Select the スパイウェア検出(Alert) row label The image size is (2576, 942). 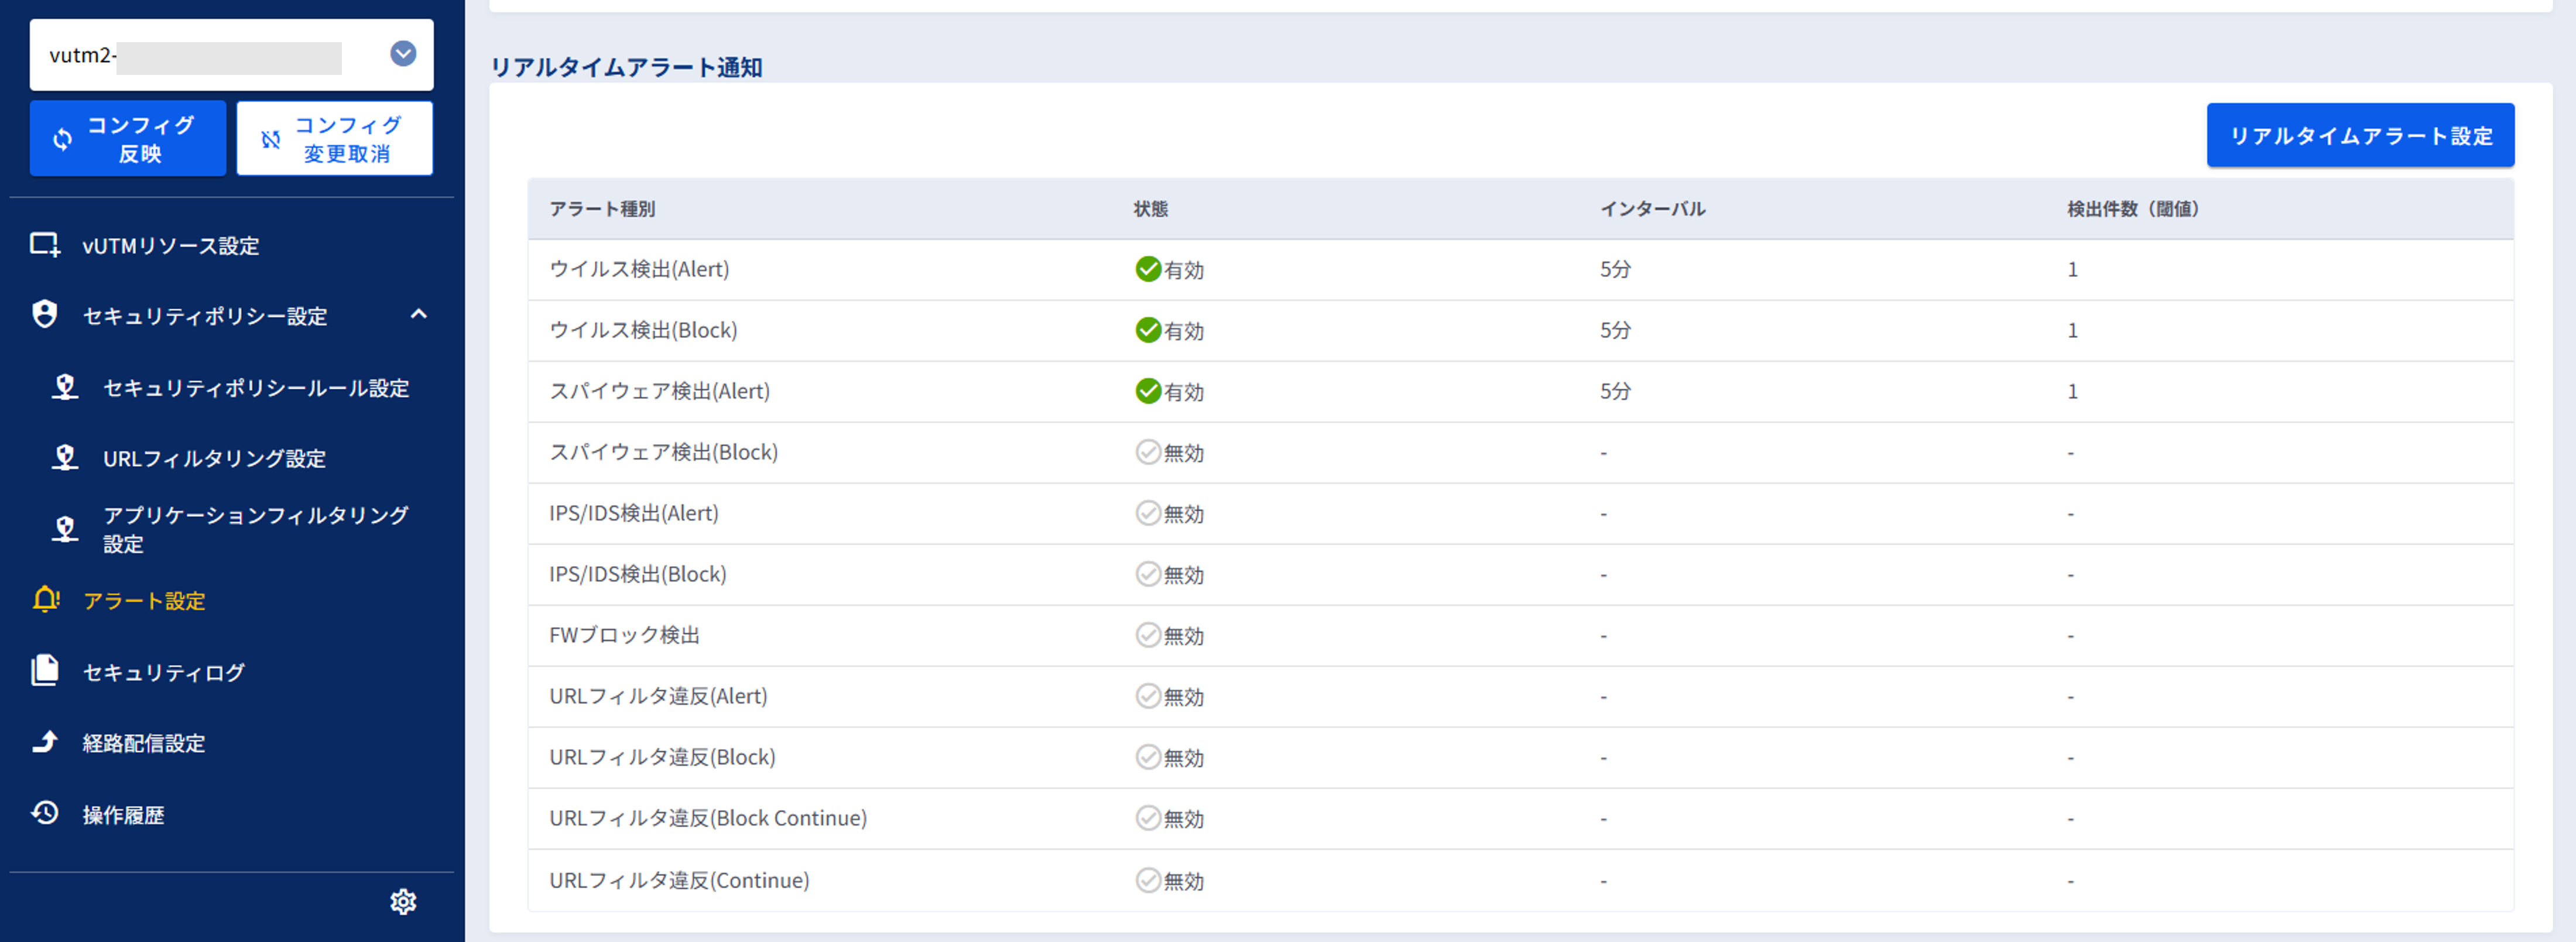659,391
